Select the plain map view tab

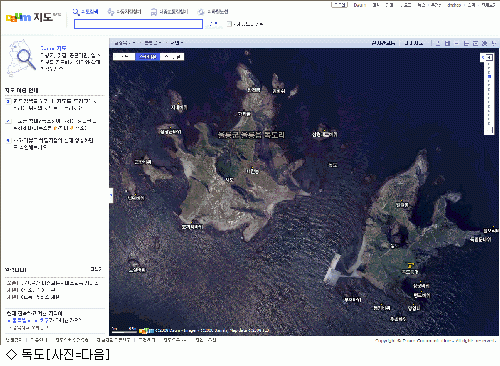[124, 57]
